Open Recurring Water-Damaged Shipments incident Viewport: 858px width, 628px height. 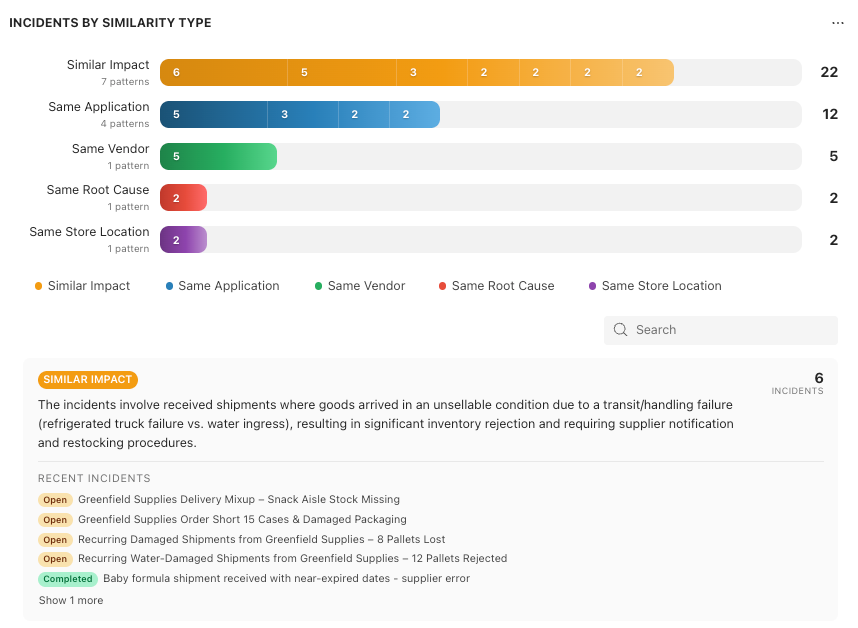(292, 559)
